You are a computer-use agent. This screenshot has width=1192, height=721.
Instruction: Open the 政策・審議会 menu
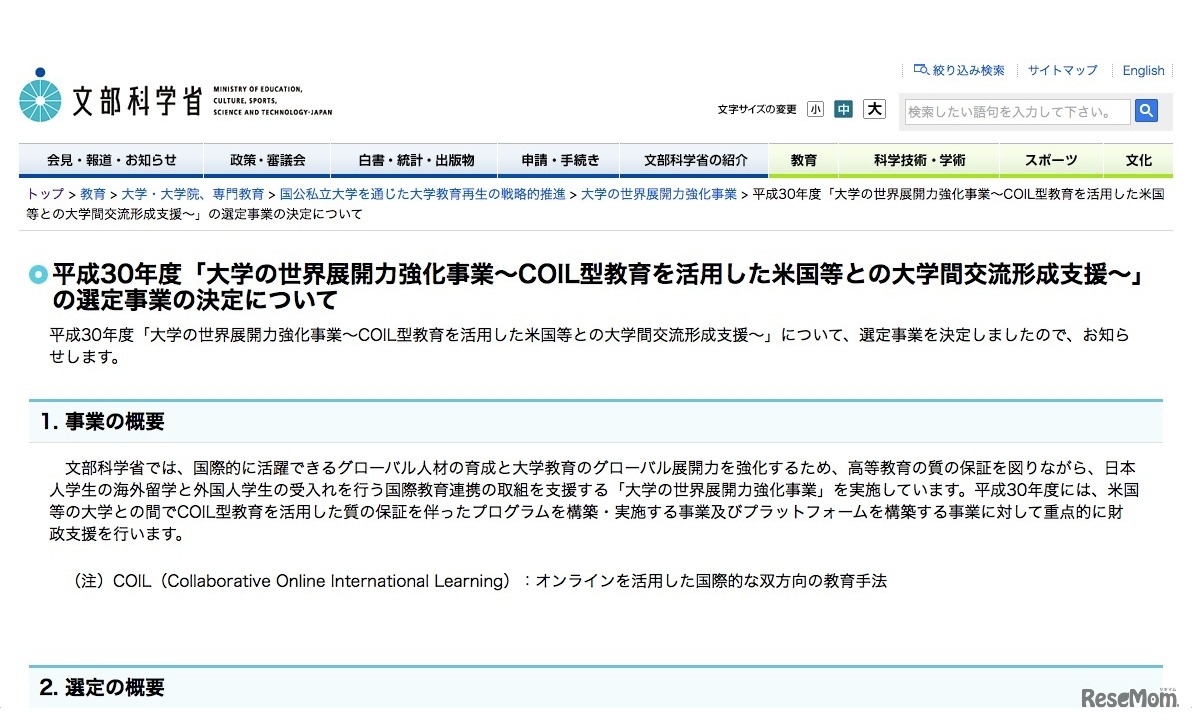(266, 159)
